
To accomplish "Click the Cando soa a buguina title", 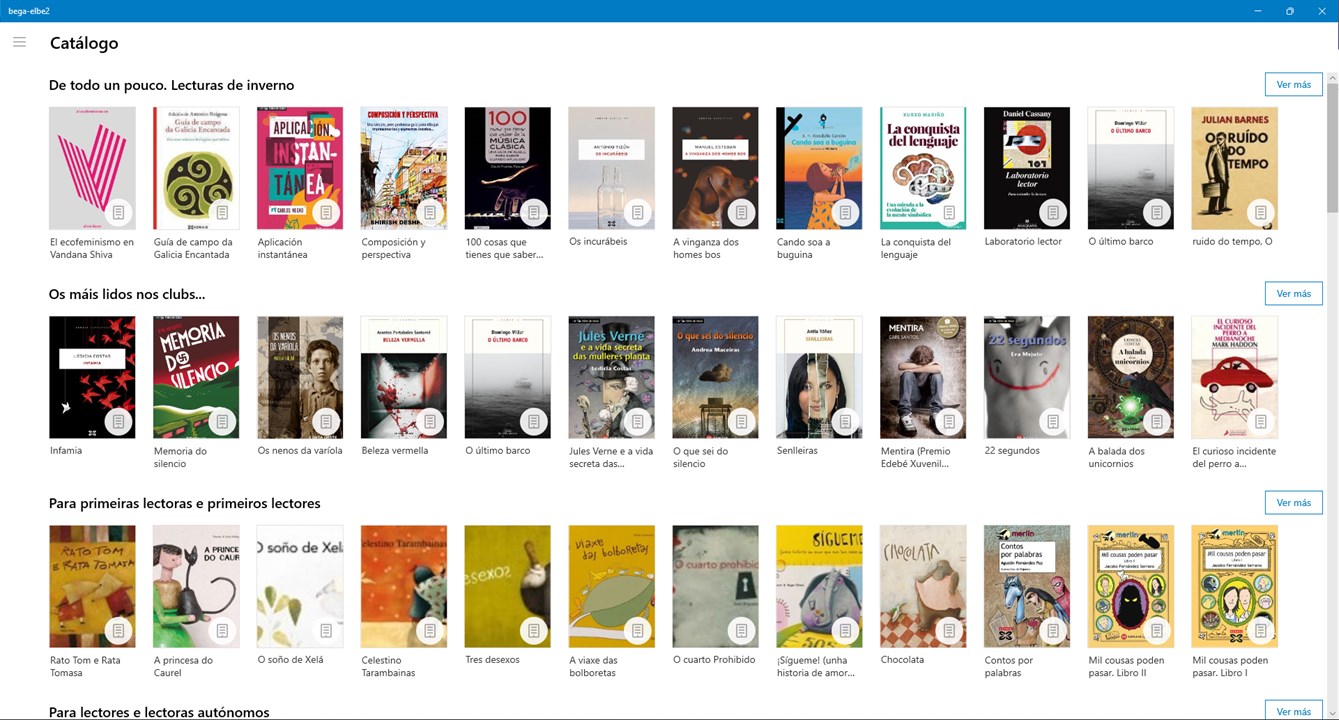I will [803, 248].
